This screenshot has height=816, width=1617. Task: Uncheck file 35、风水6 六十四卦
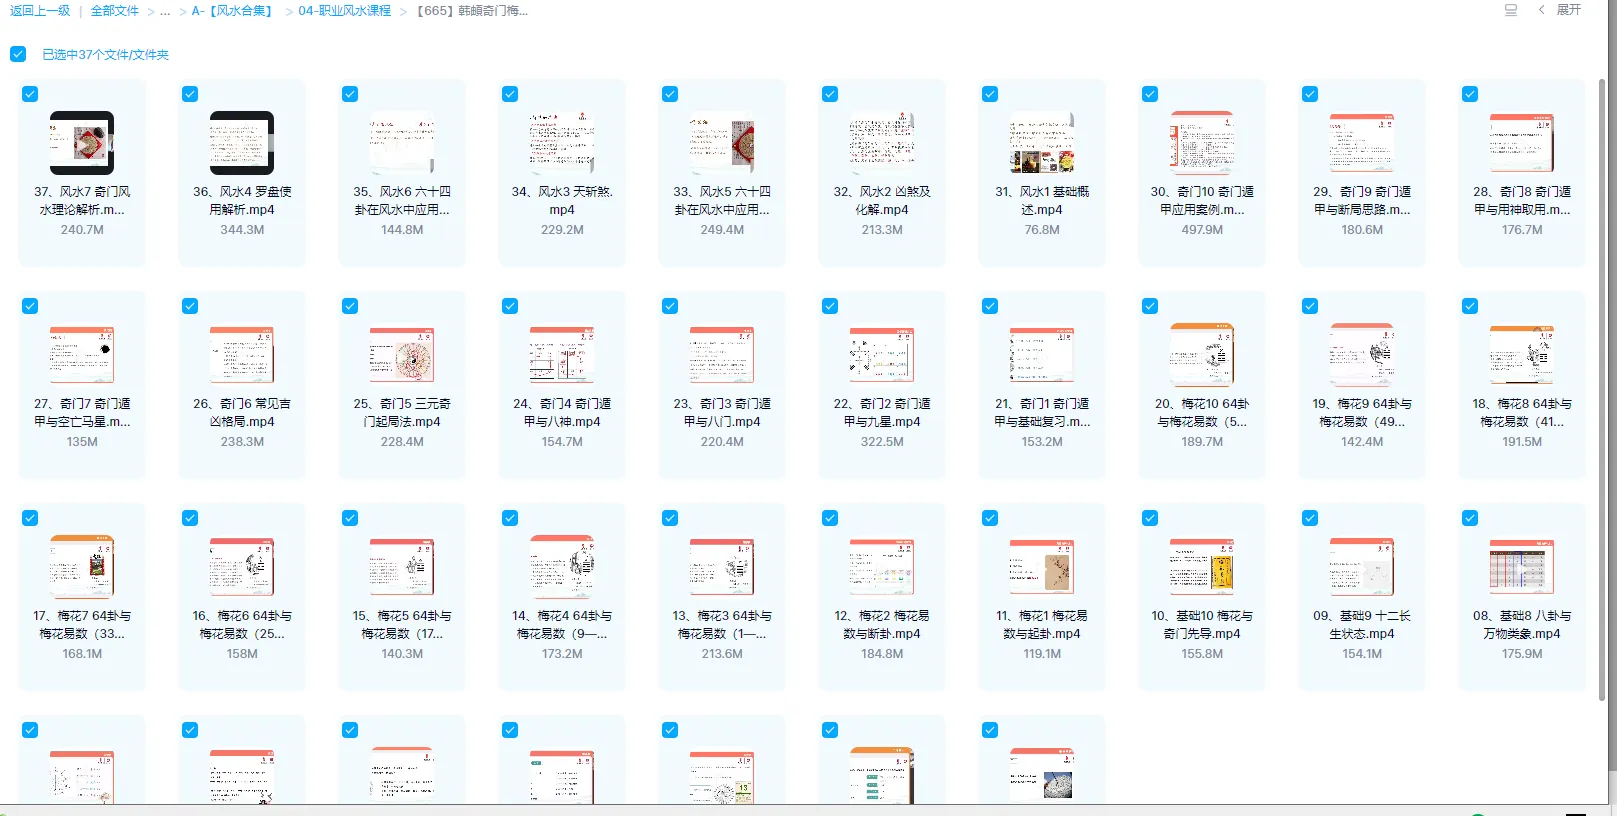click(350, 94)
